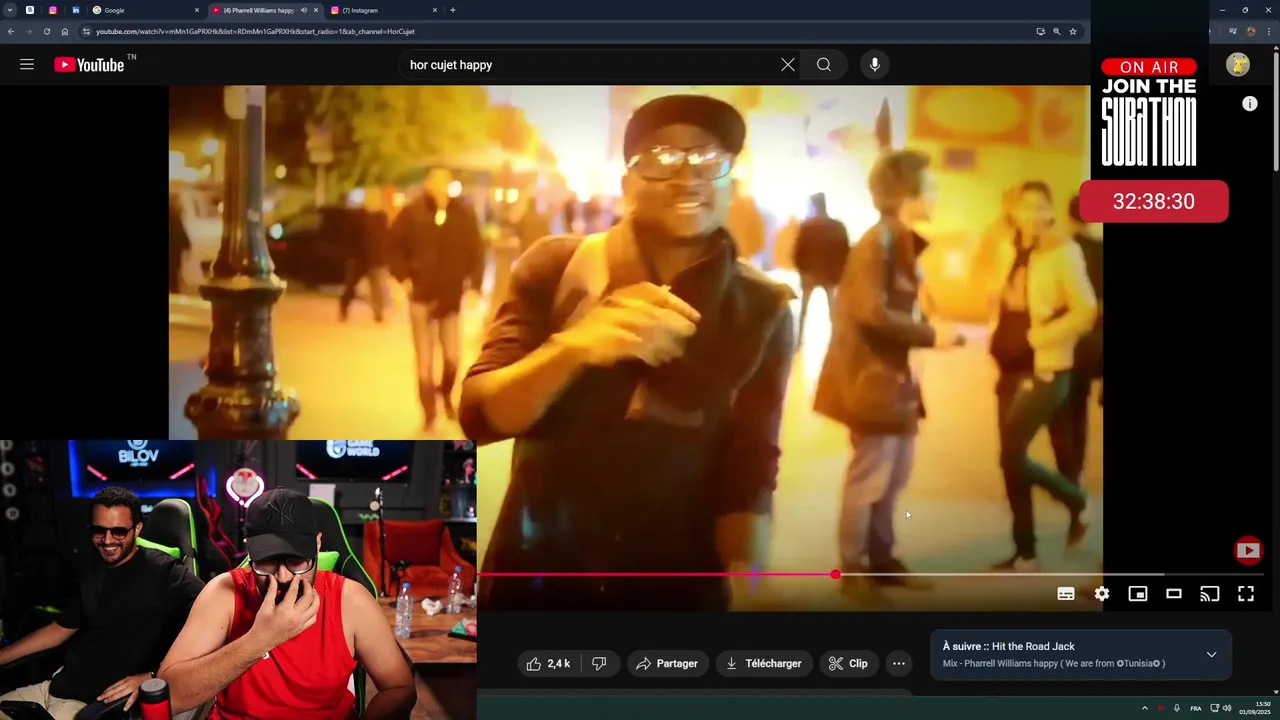Click the address bar URL
Image resolution: width=1280 pixels, height=720 pixels.
255,32
